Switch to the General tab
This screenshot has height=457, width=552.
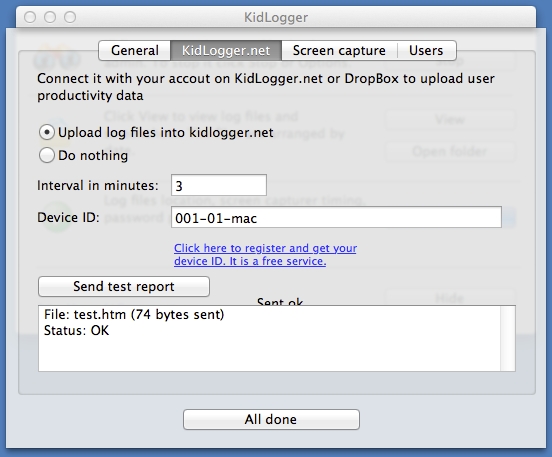(135, 50)
